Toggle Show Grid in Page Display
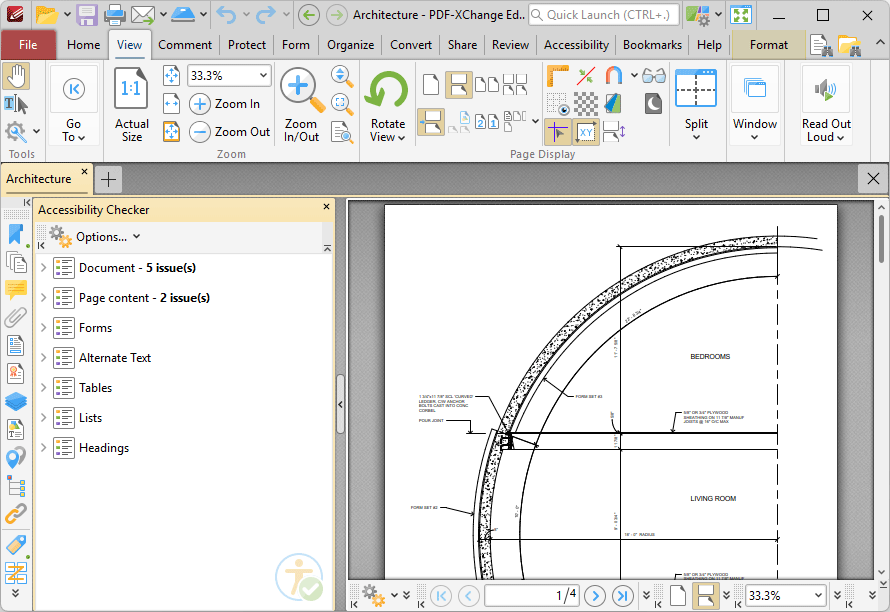This screenshot has width=890, height=612. click(556, 103)
